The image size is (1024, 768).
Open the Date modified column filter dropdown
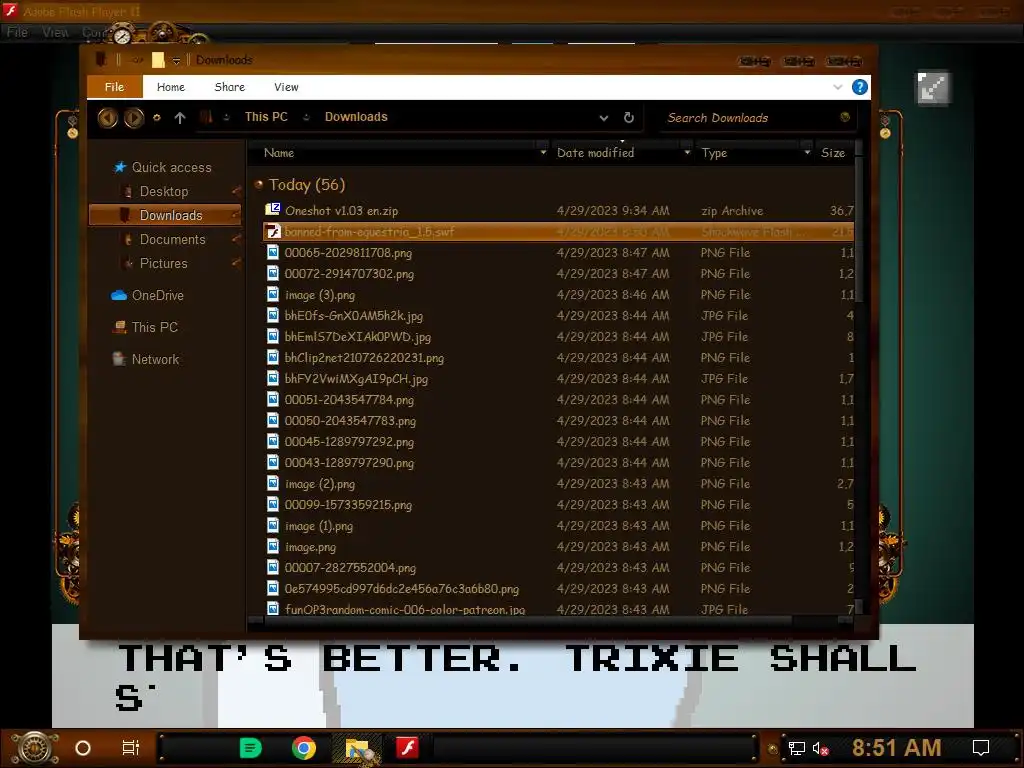coord(687,152)
